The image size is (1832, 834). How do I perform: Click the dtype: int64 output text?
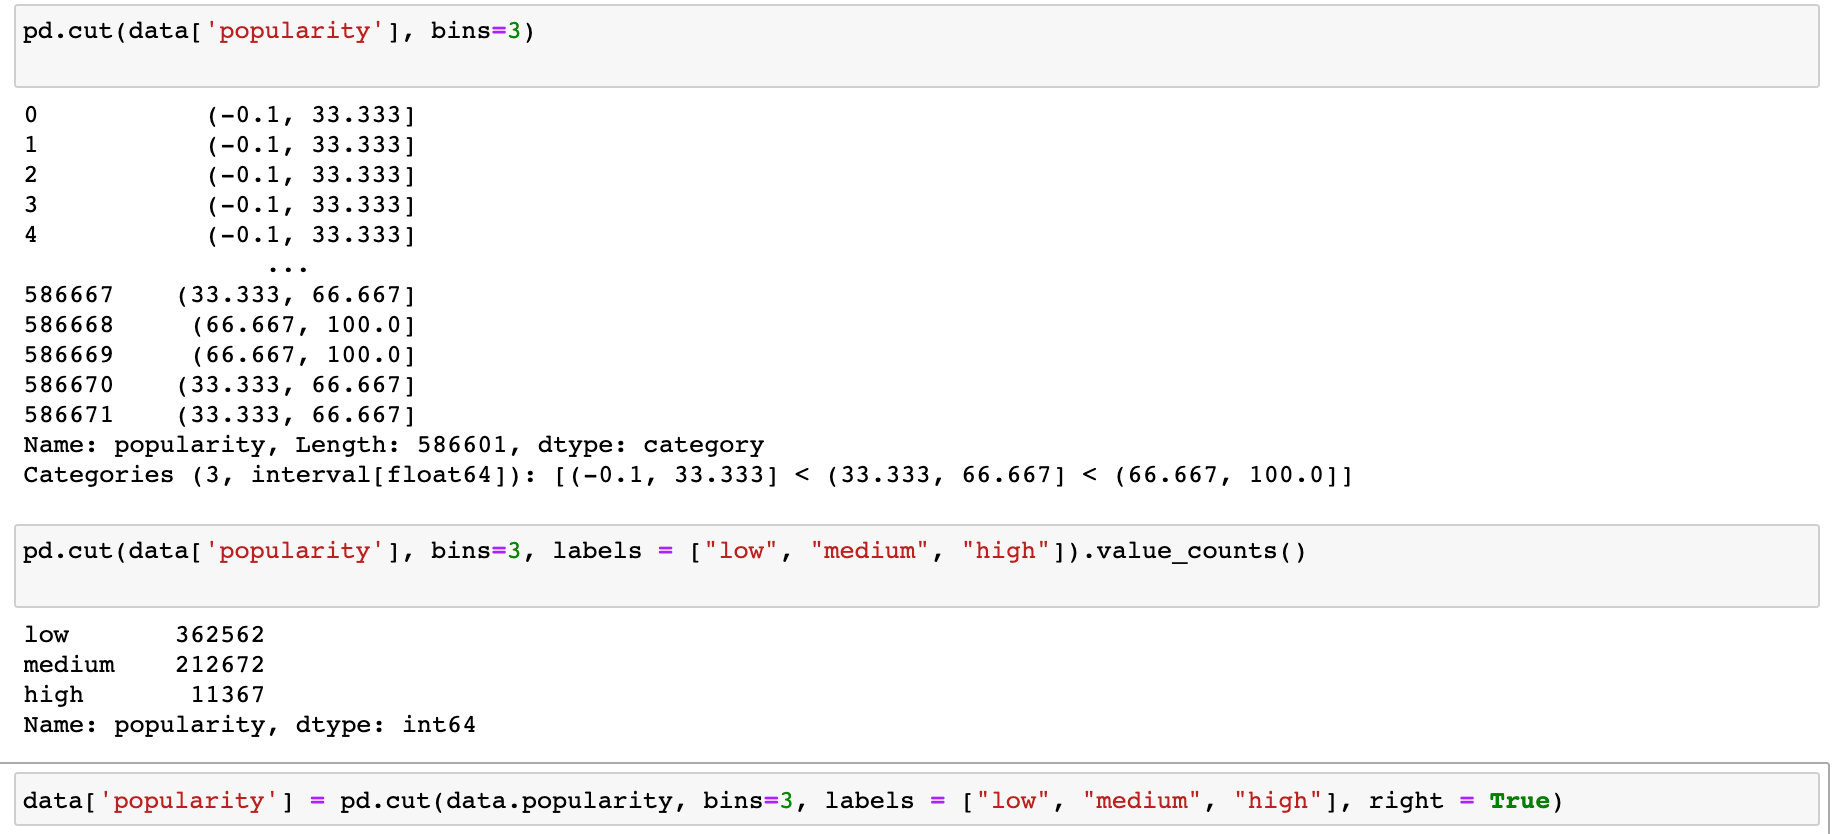point(385,725)
